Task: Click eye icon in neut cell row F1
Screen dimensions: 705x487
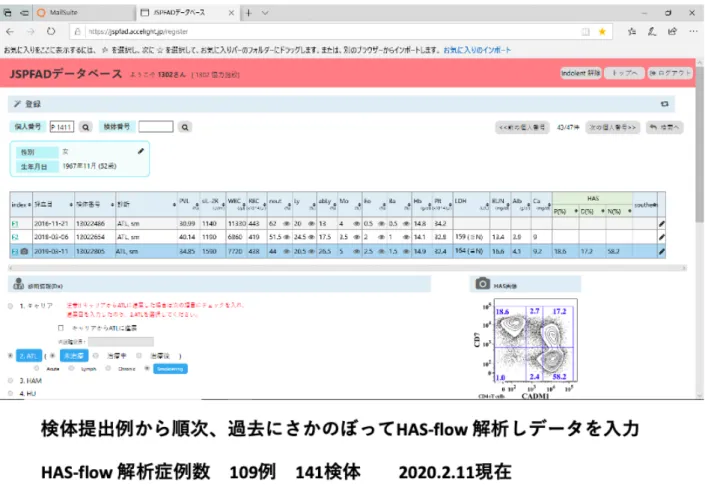Action: click(x=286, y=223)
